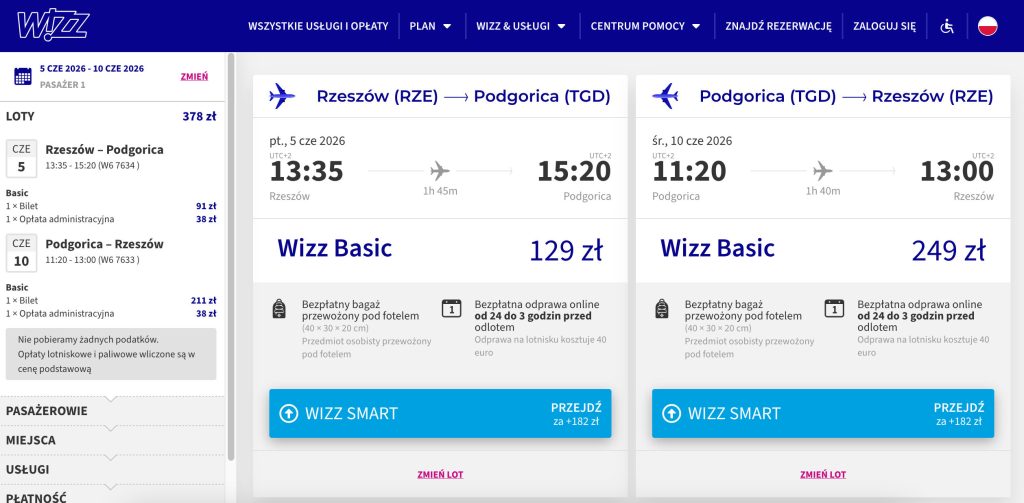Click the sidebar vertical scrollbar
Viewport: 1024px width, 503px height.
tap(231, 250)
